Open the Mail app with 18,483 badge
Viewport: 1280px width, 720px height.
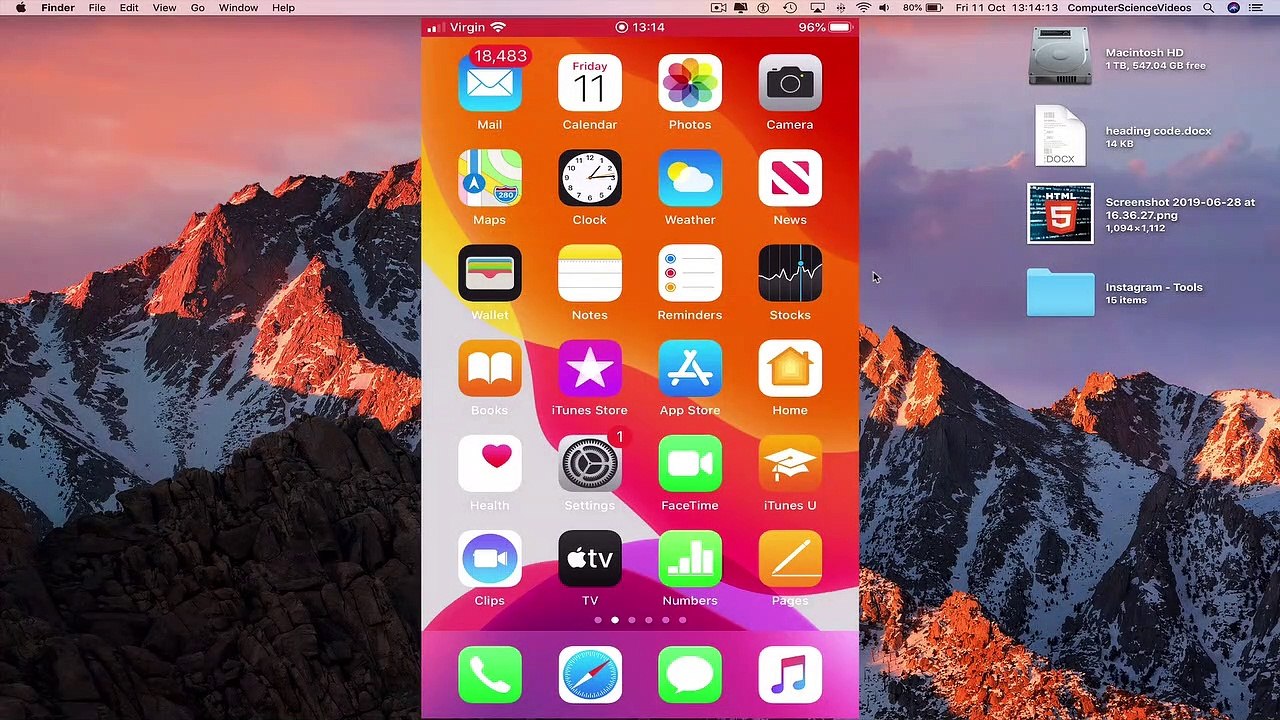tap(490, 82)
